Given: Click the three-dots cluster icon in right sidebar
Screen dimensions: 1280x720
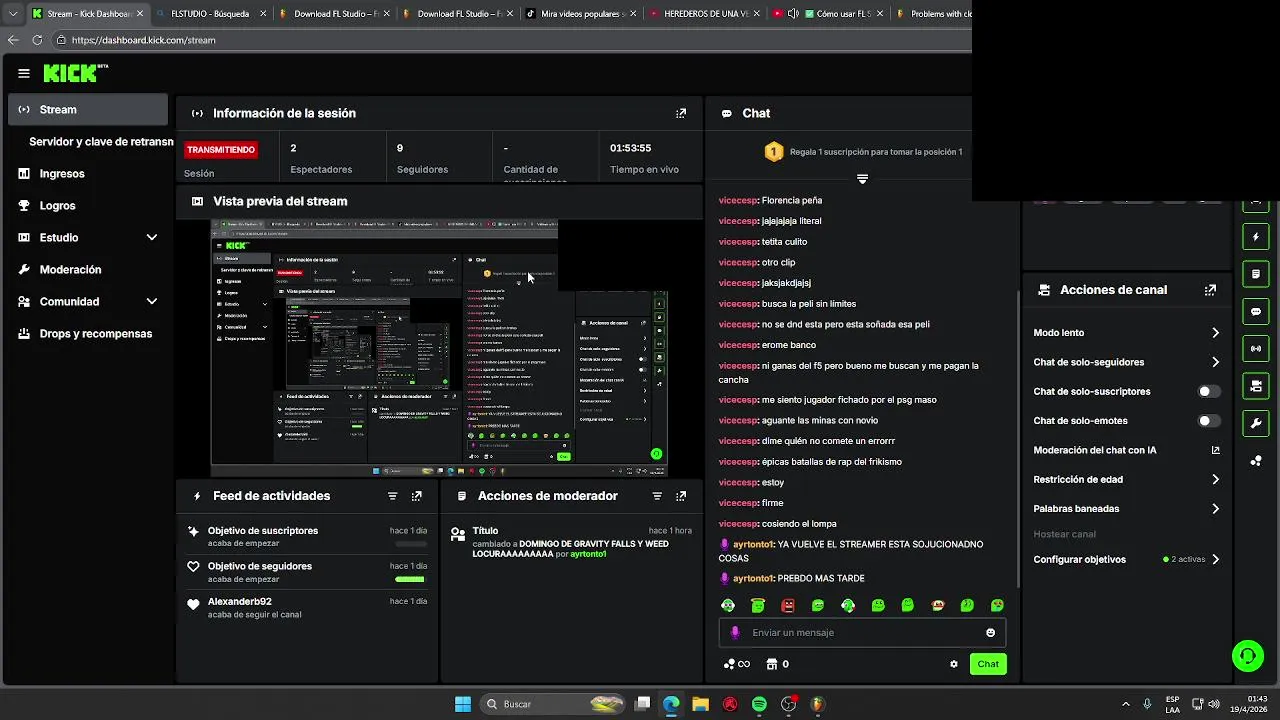Looking at the screenshot, I should [x=1256, y=461].
